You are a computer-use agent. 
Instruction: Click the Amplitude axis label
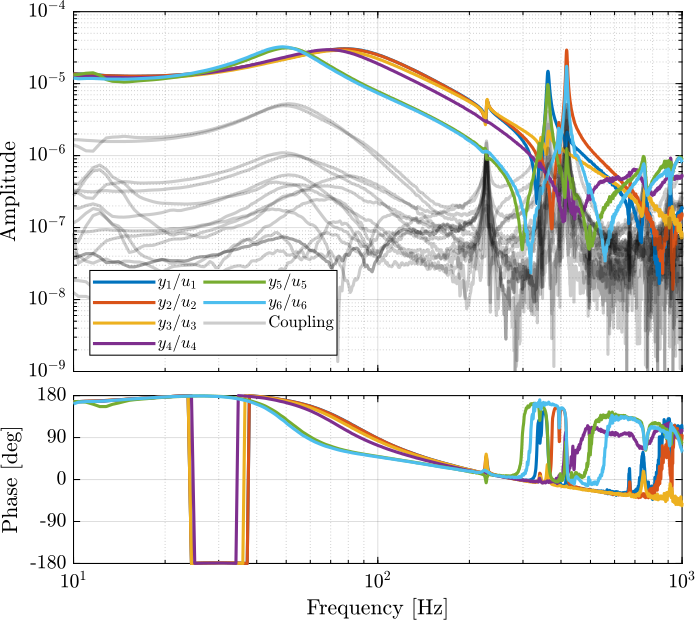coord(9,191)
